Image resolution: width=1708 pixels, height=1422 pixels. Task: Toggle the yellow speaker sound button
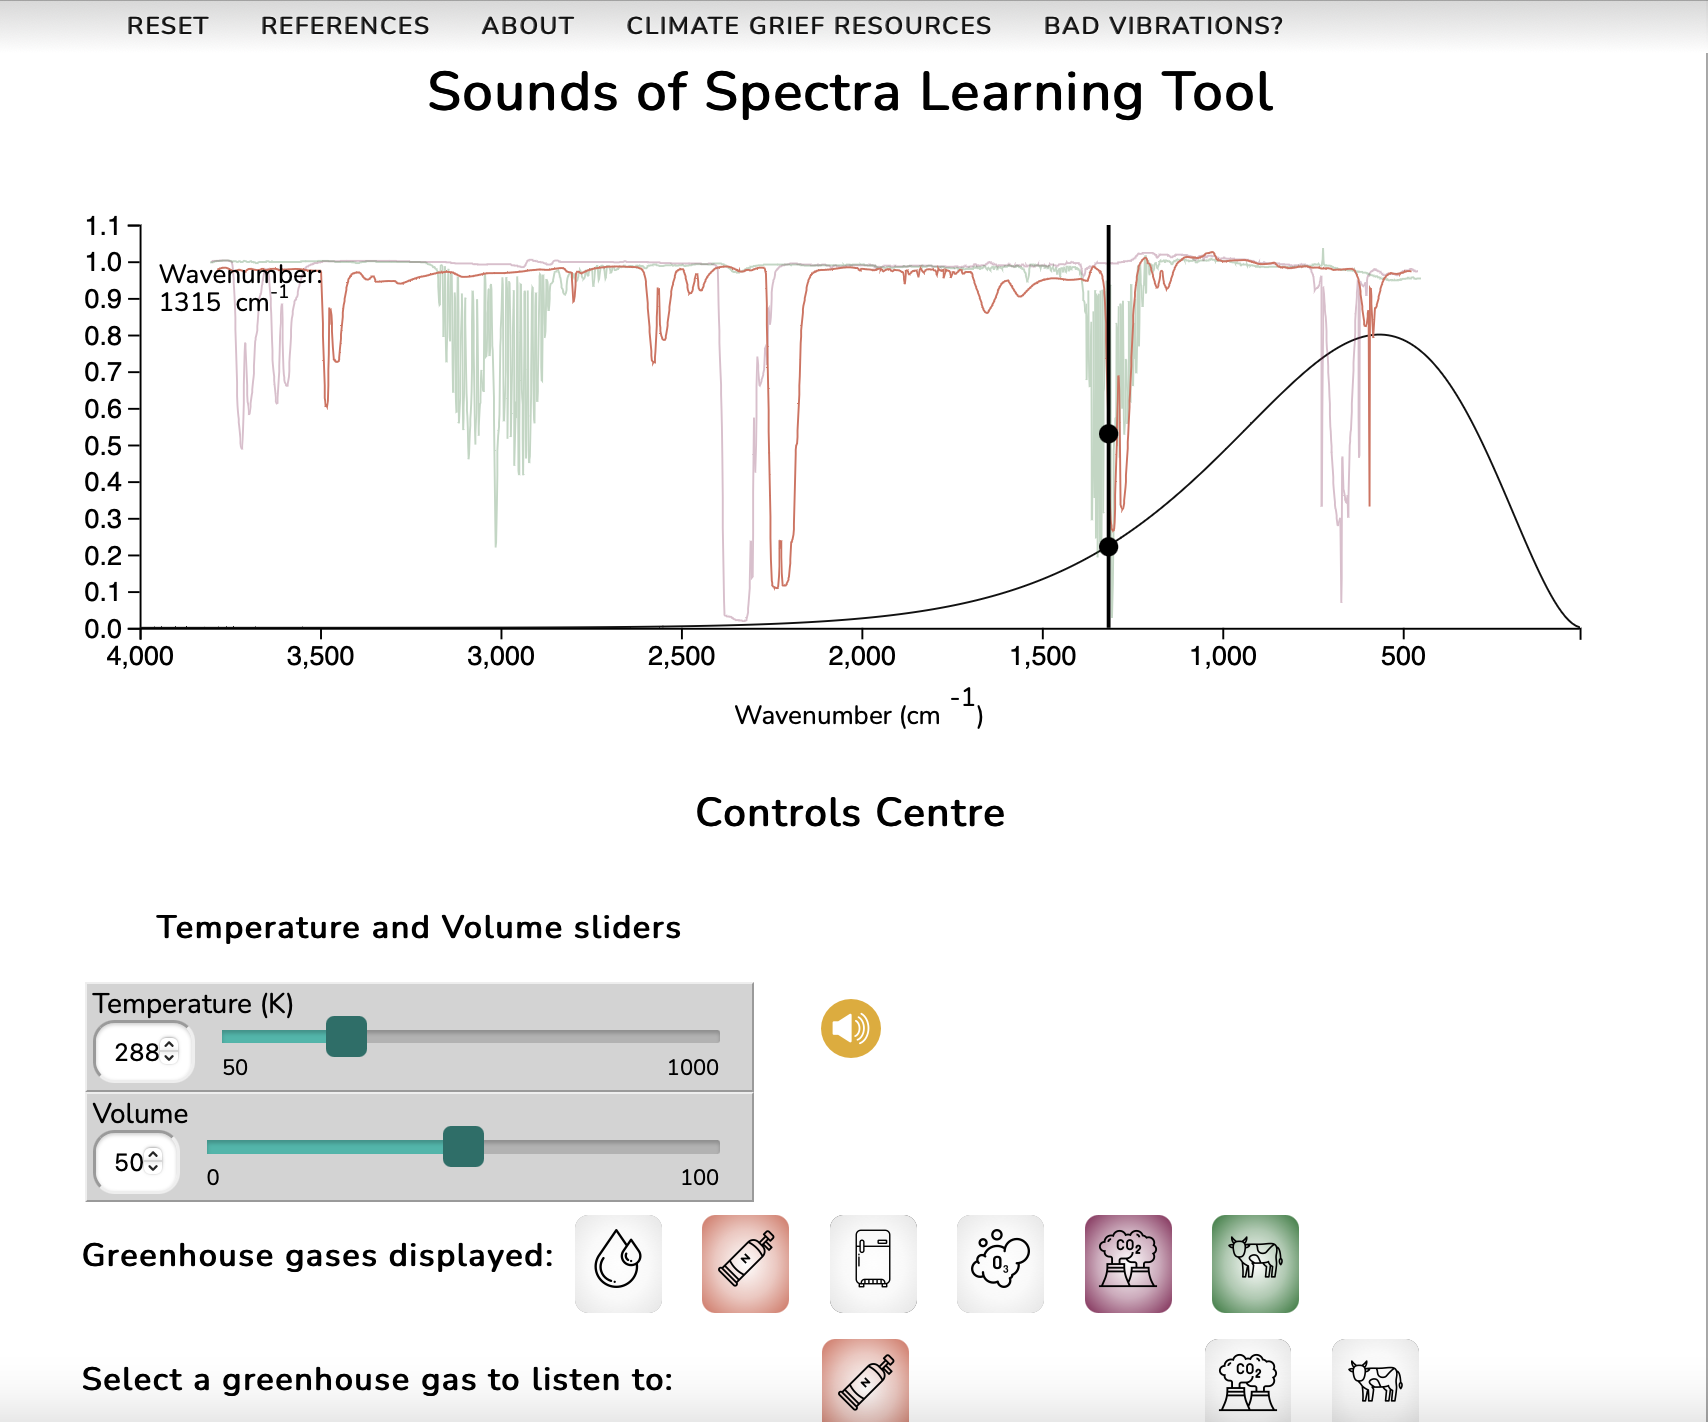pyautogui.click(x=850, y=1028)
